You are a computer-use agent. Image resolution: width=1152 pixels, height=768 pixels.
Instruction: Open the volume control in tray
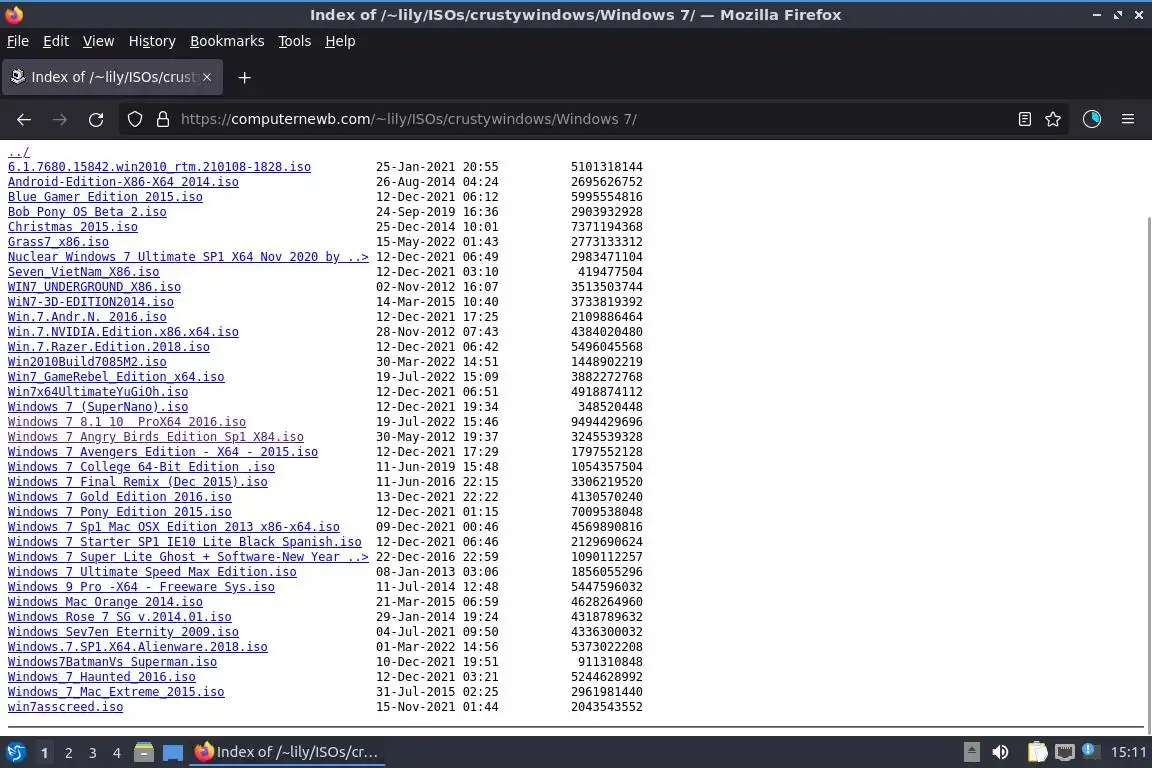click(x=1000, y=752)
